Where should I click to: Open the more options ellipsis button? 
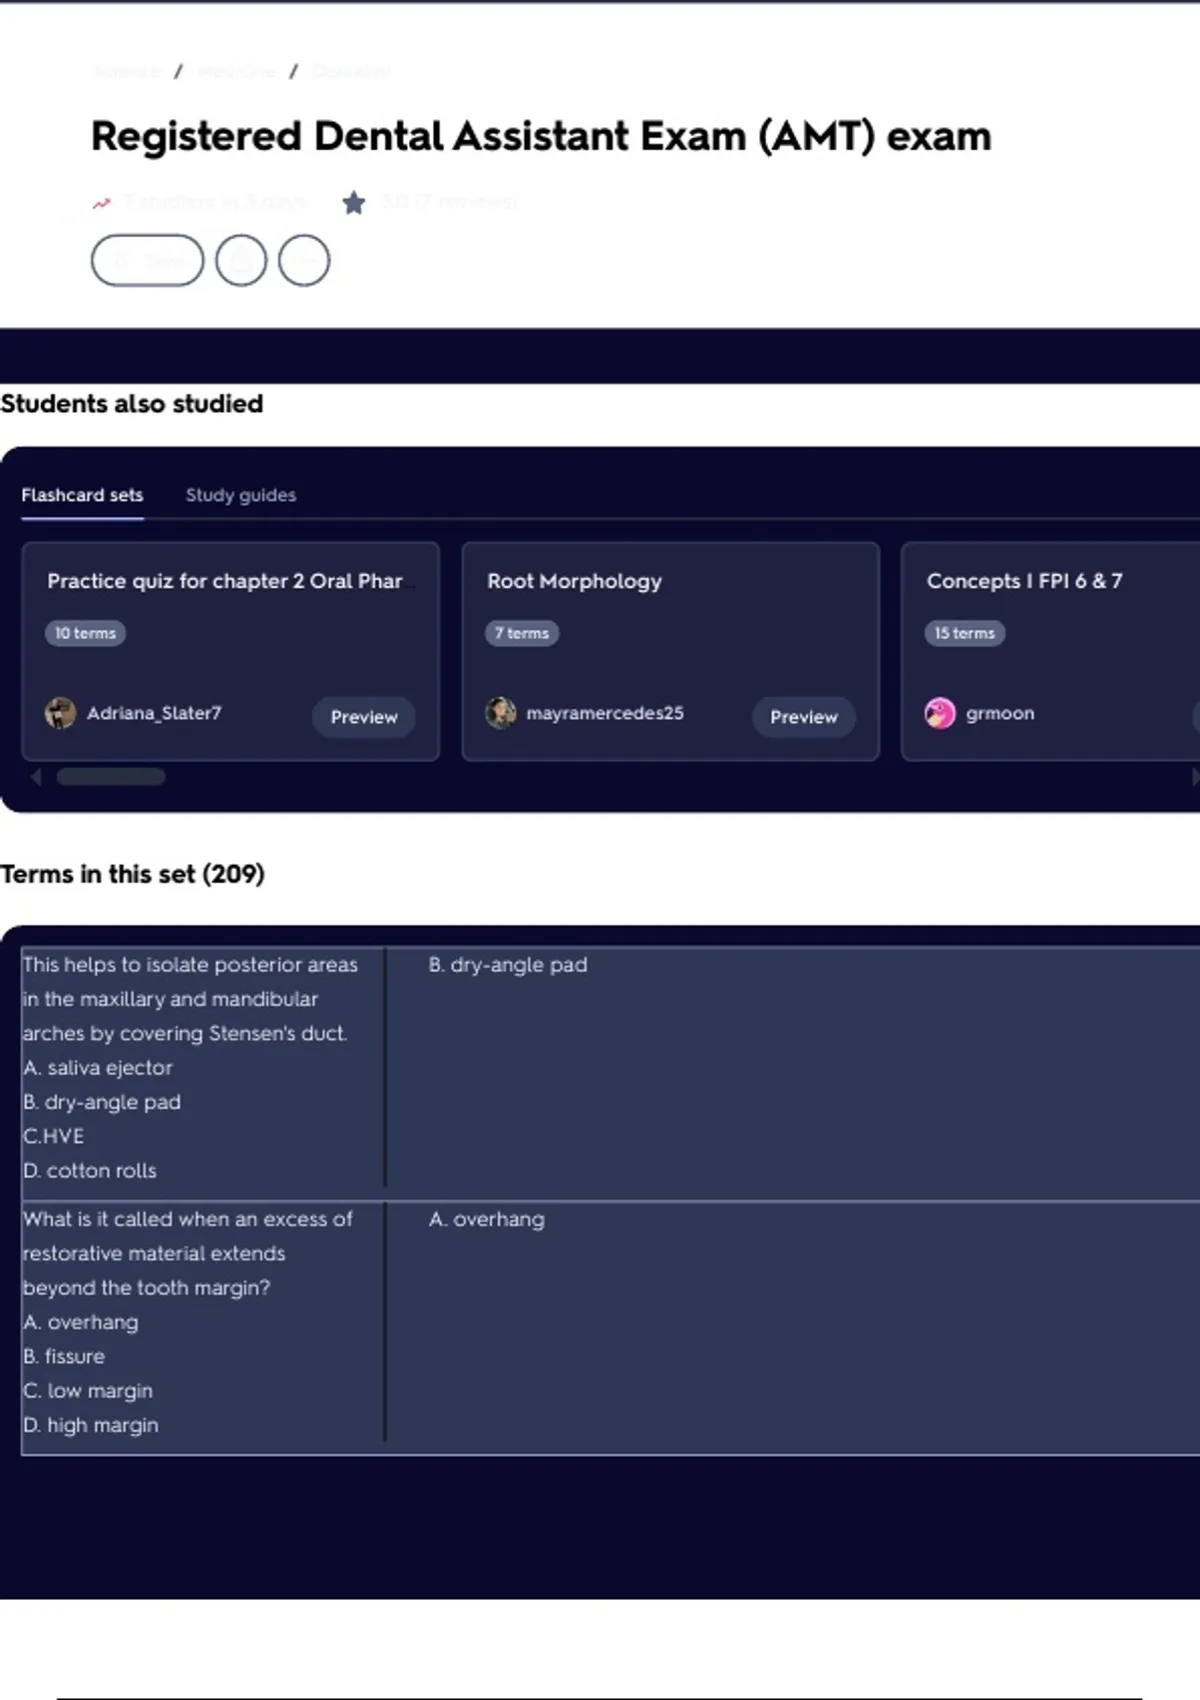[x=304, y=261]
